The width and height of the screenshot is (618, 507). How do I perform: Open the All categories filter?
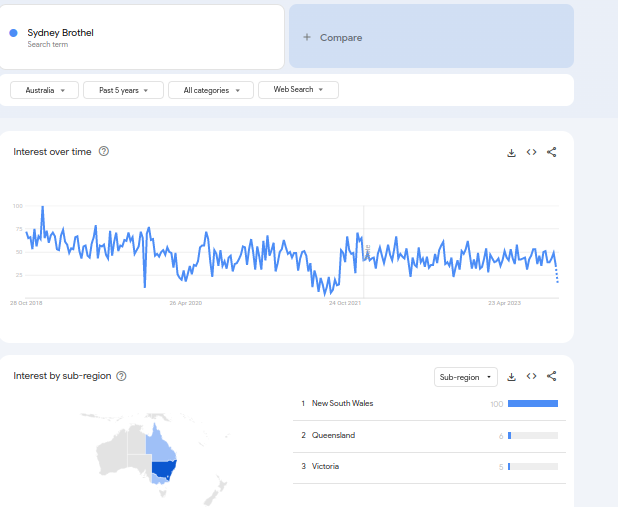211,90
